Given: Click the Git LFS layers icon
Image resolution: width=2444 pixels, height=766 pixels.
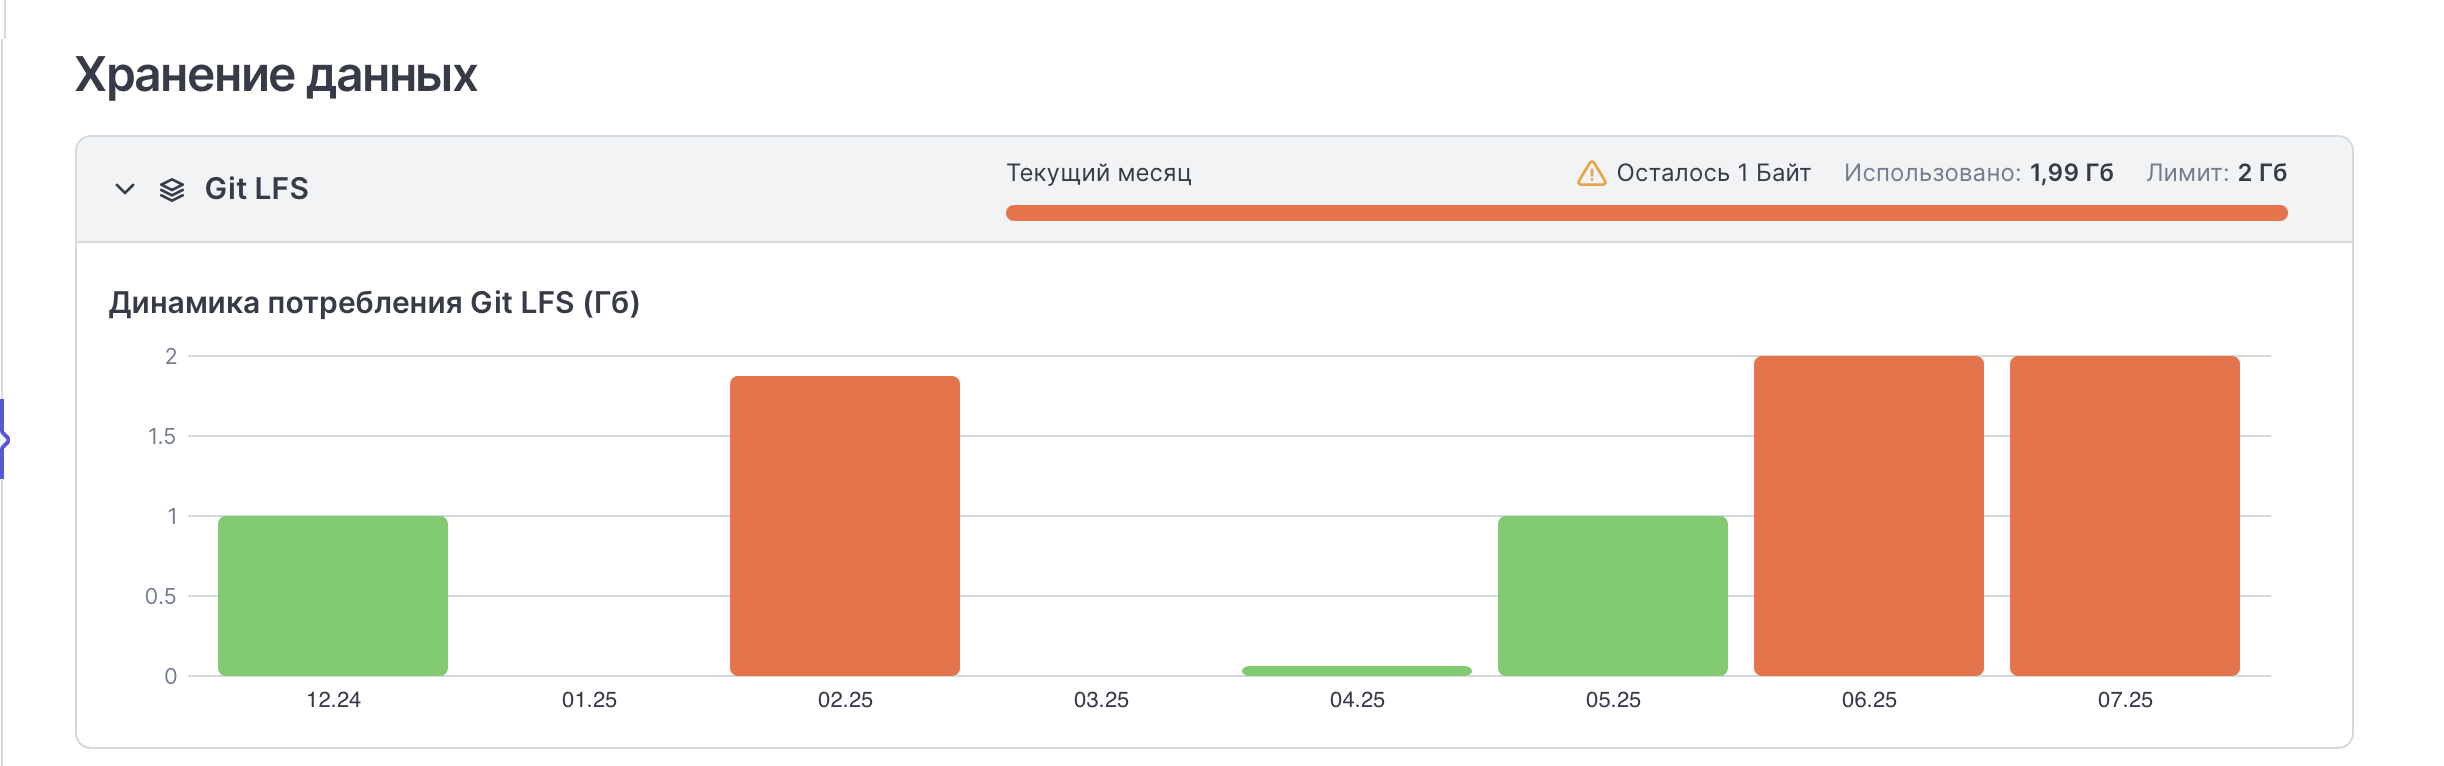Looking at the screenshot, I should (172, 189).
